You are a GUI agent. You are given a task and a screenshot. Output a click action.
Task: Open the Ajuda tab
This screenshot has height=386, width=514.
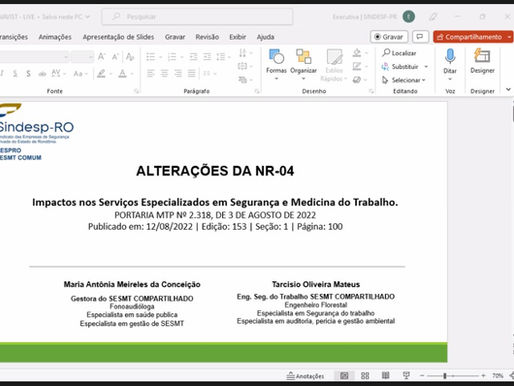265,37
